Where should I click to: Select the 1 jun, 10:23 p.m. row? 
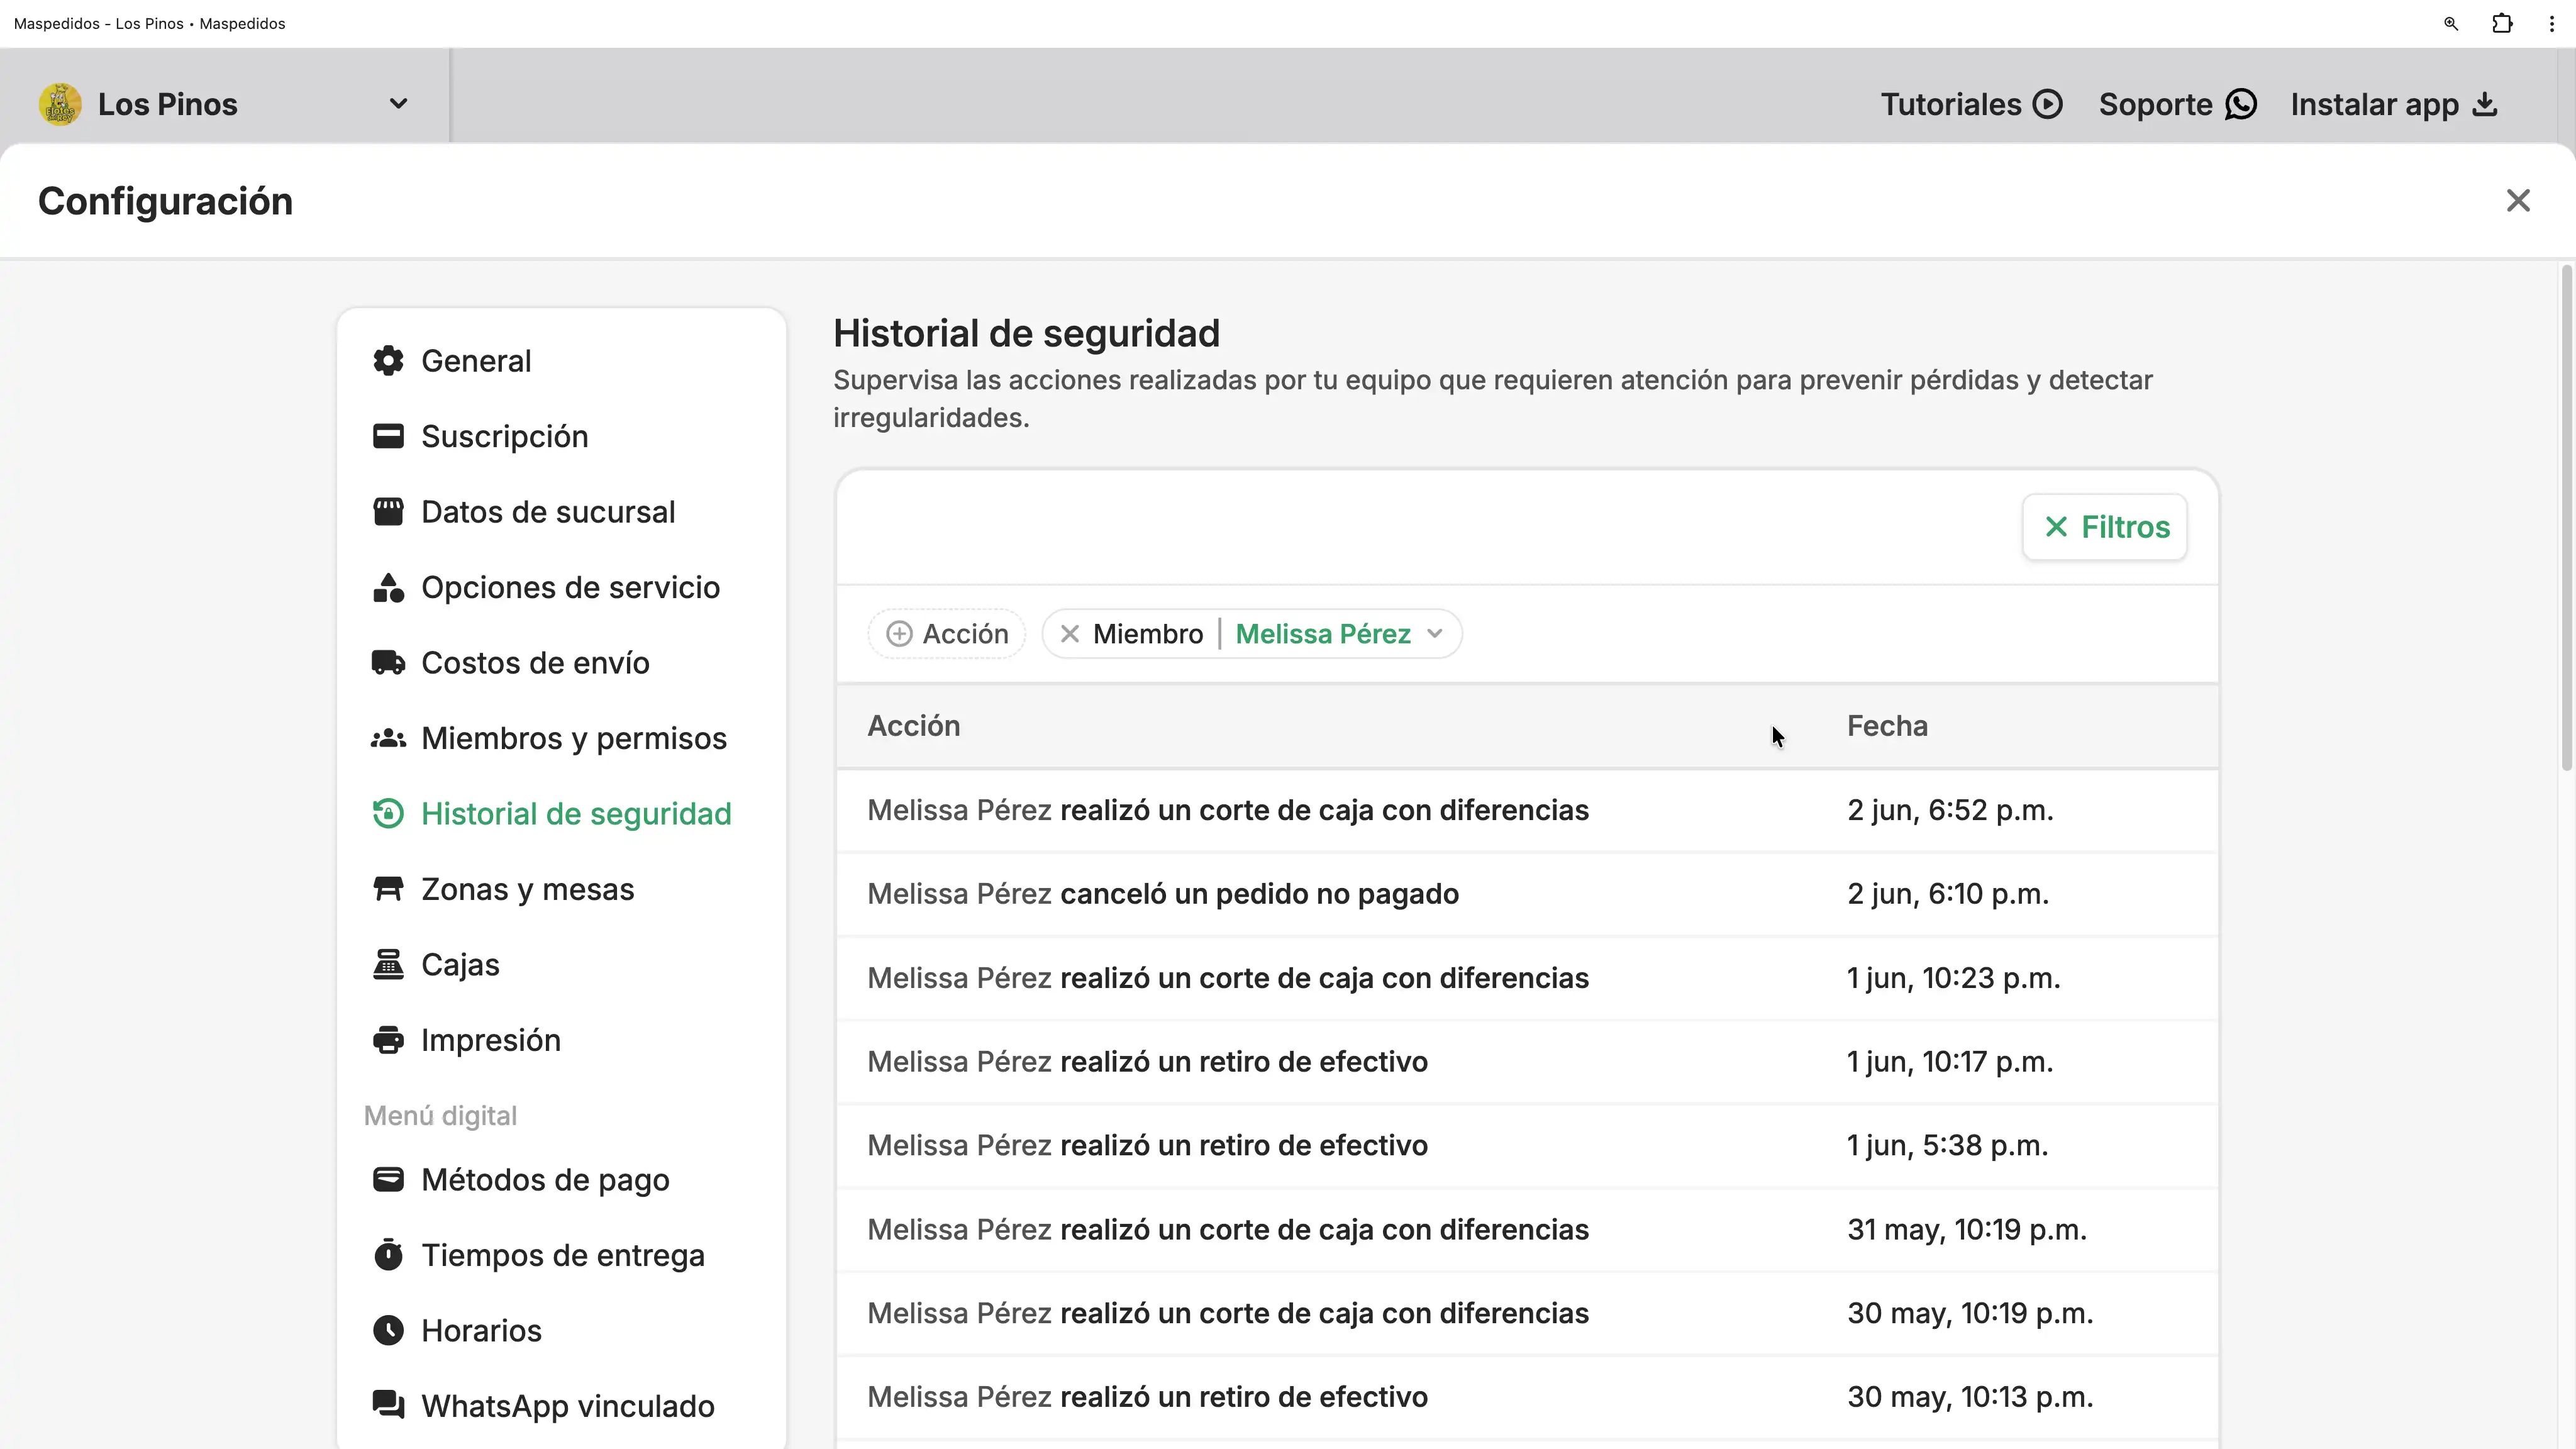(x=1527, y=978)
